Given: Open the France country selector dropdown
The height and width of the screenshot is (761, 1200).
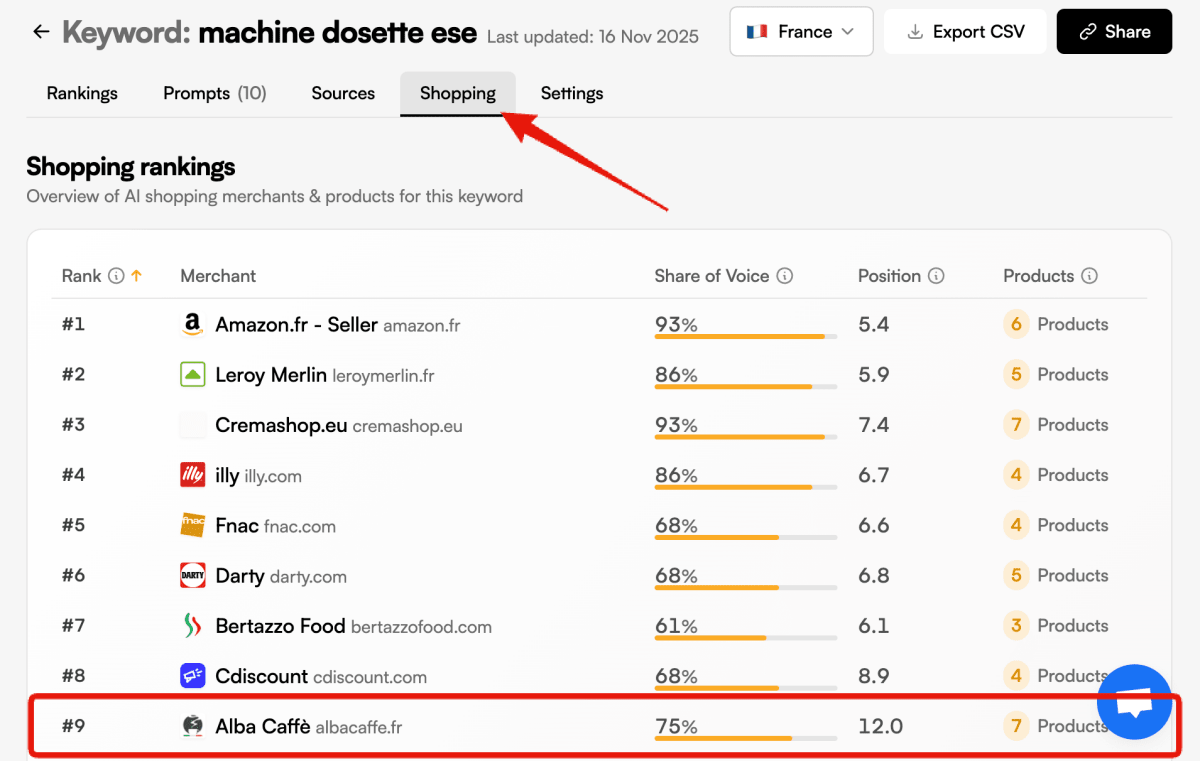Looking at the screenshot, I should point(801,31).
